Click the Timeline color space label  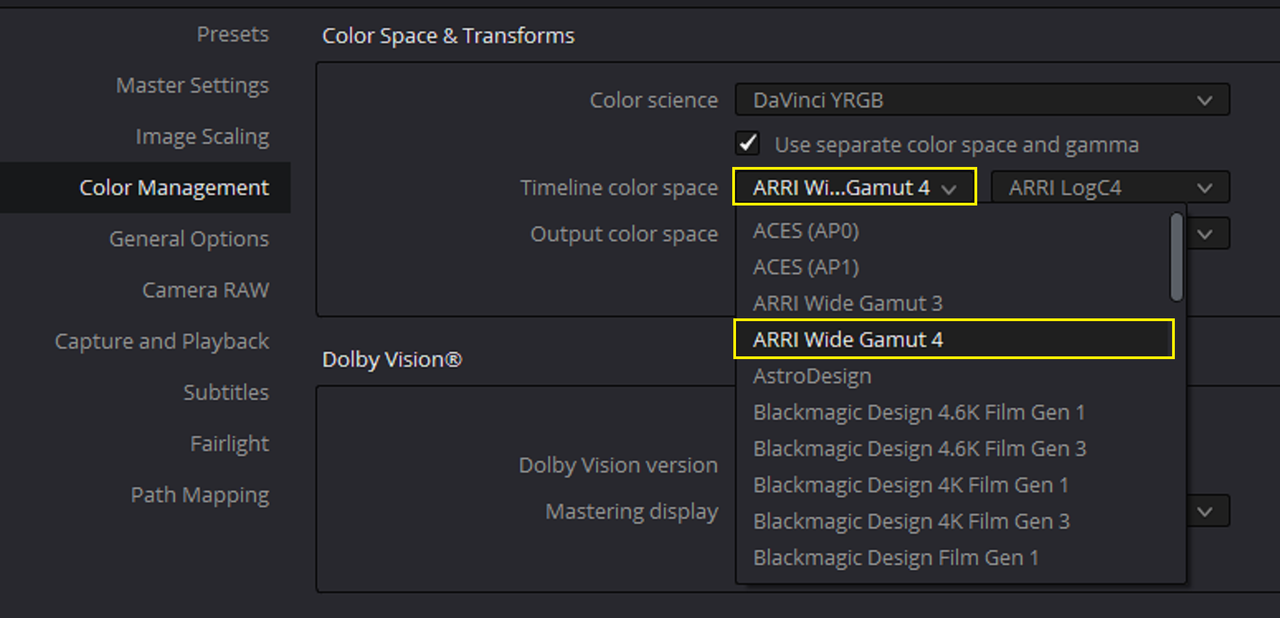click(619, 187)
